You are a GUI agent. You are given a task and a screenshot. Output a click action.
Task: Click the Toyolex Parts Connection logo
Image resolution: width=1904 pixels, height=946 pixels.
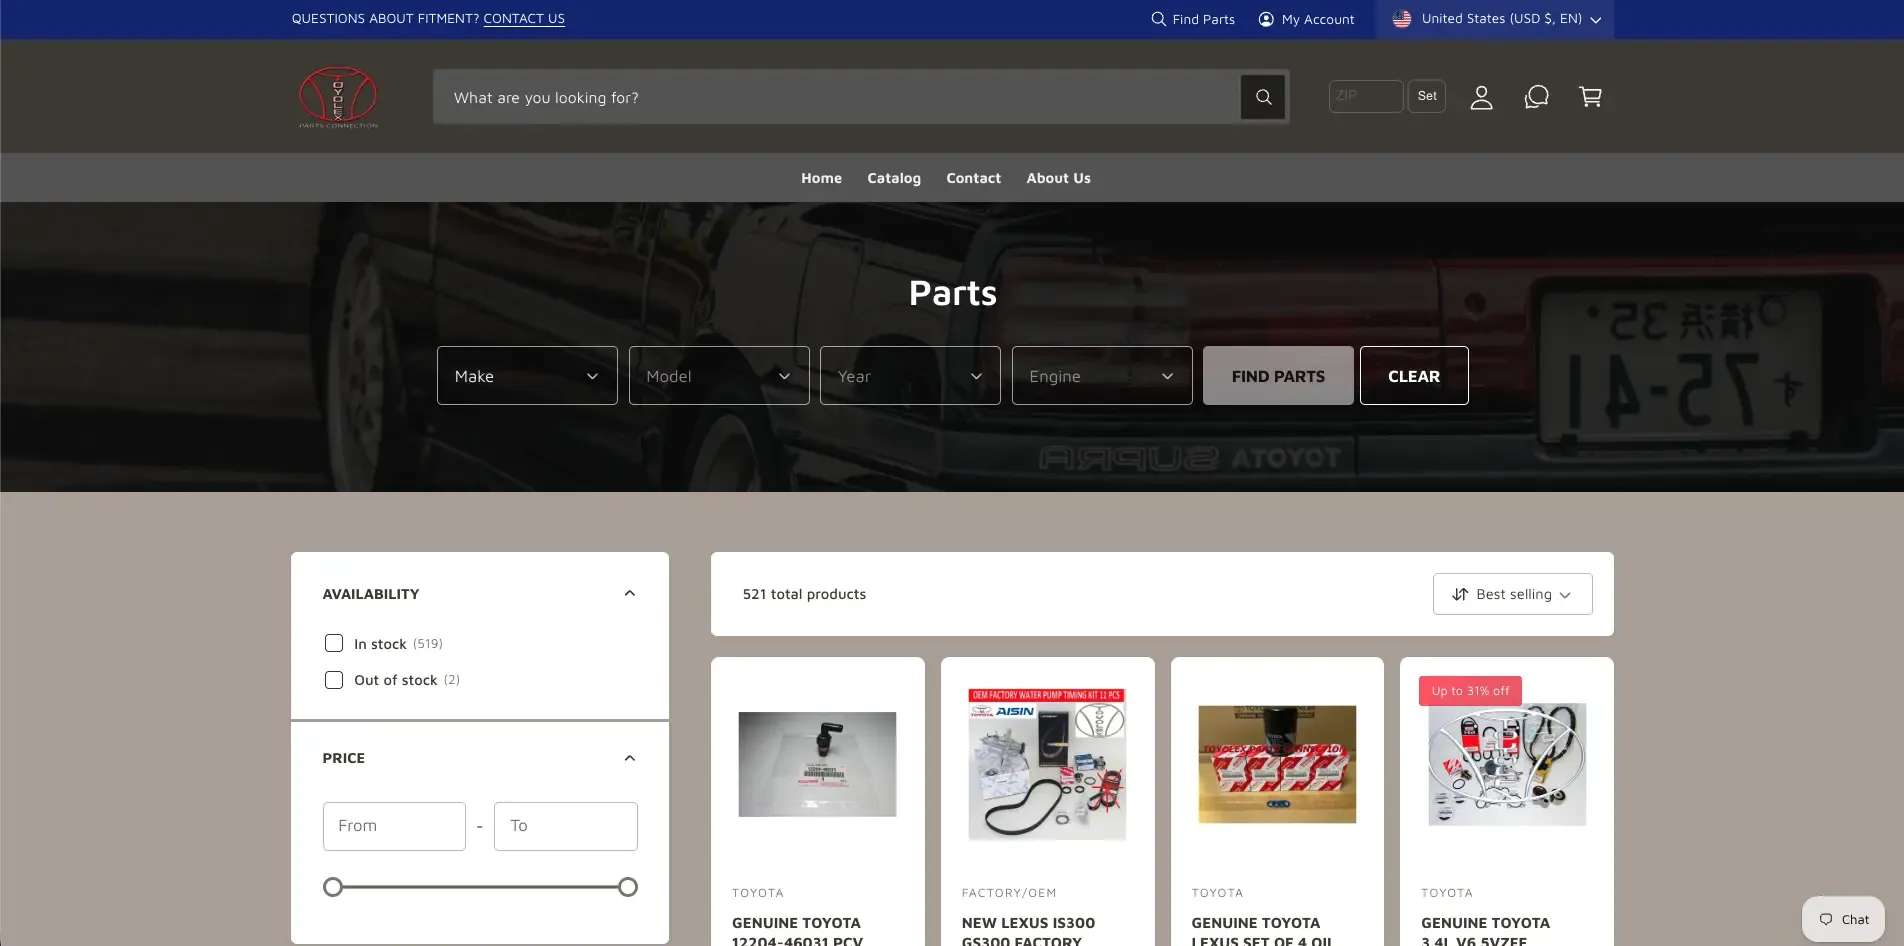(338, 97)
